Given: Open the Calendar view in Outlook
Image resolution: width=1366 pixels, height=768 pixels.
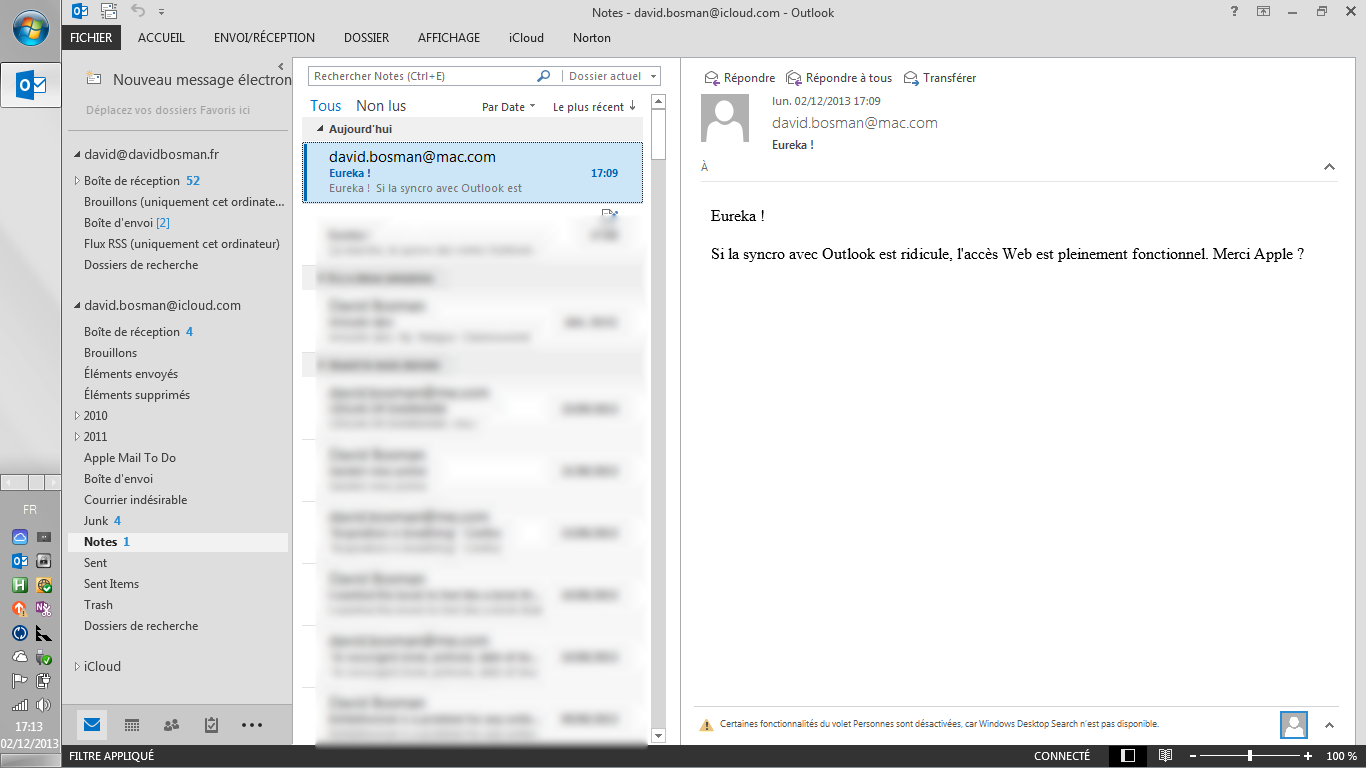Looking at the screenshot, I should click(x=133, y=725).
